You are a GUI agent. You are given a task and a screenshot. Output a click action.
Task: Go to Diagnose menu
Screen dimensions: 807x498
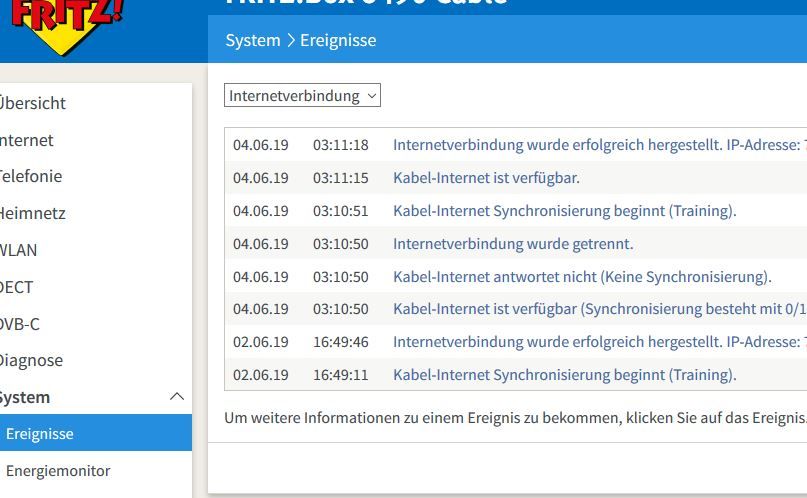pos(31,360)
